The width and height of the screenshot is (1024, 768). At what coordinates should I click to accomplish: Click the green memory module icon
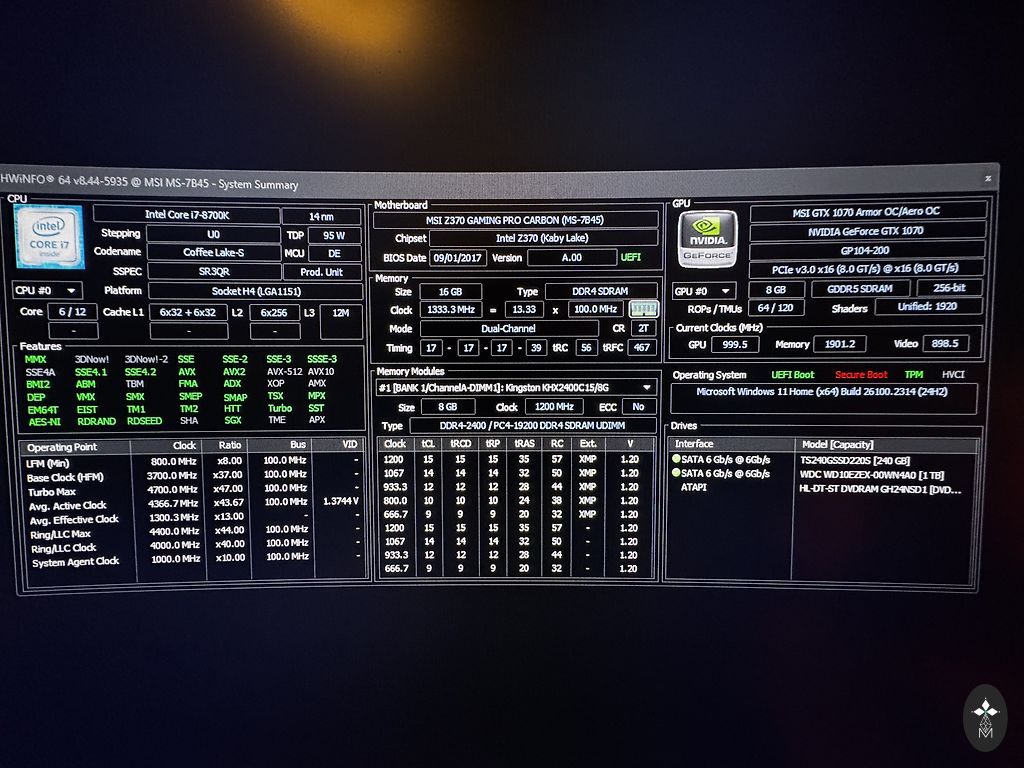pos(643,309)
